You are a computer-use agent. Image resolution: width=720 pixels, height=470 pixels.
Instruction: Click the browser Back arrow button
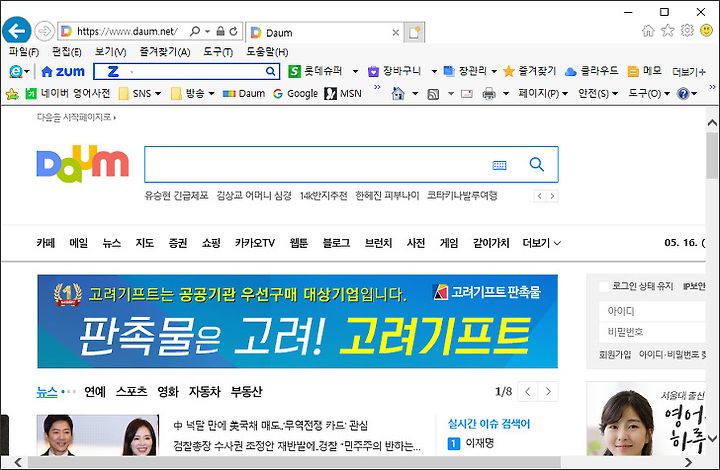17,31
